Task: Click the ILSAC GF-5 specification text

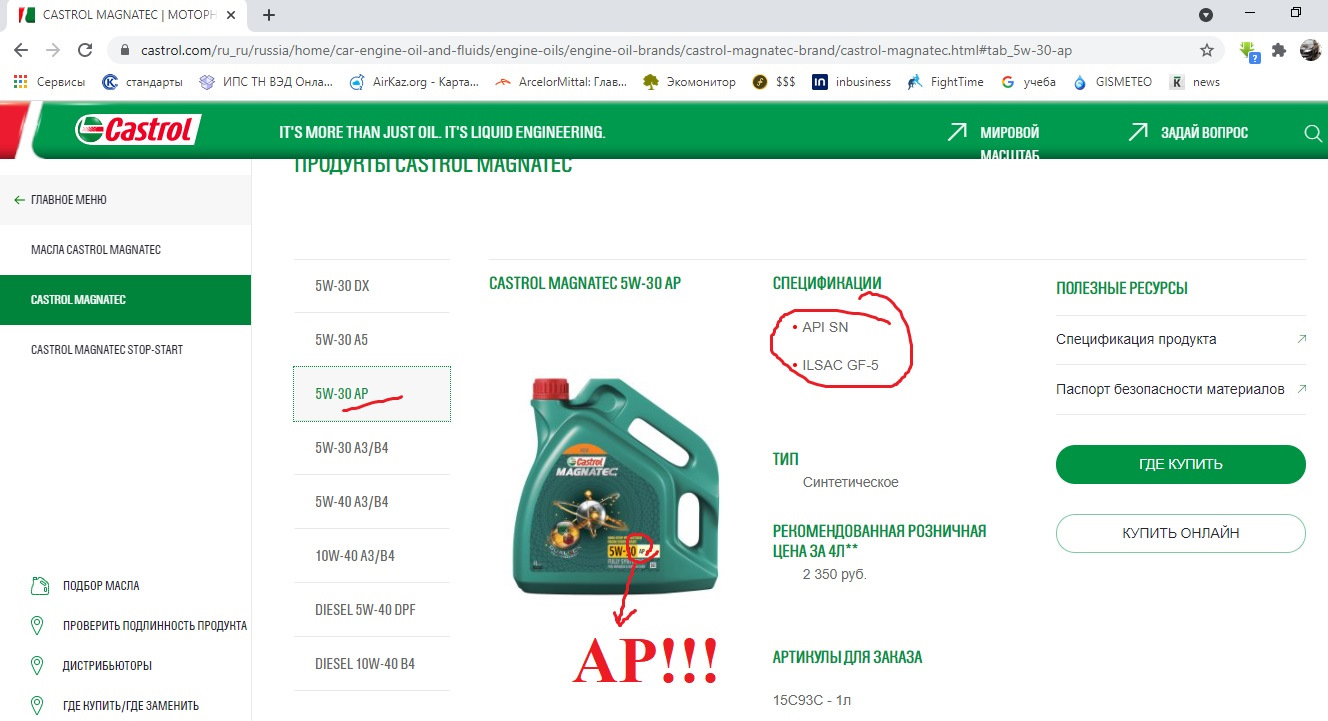Action: pos(840,365)
